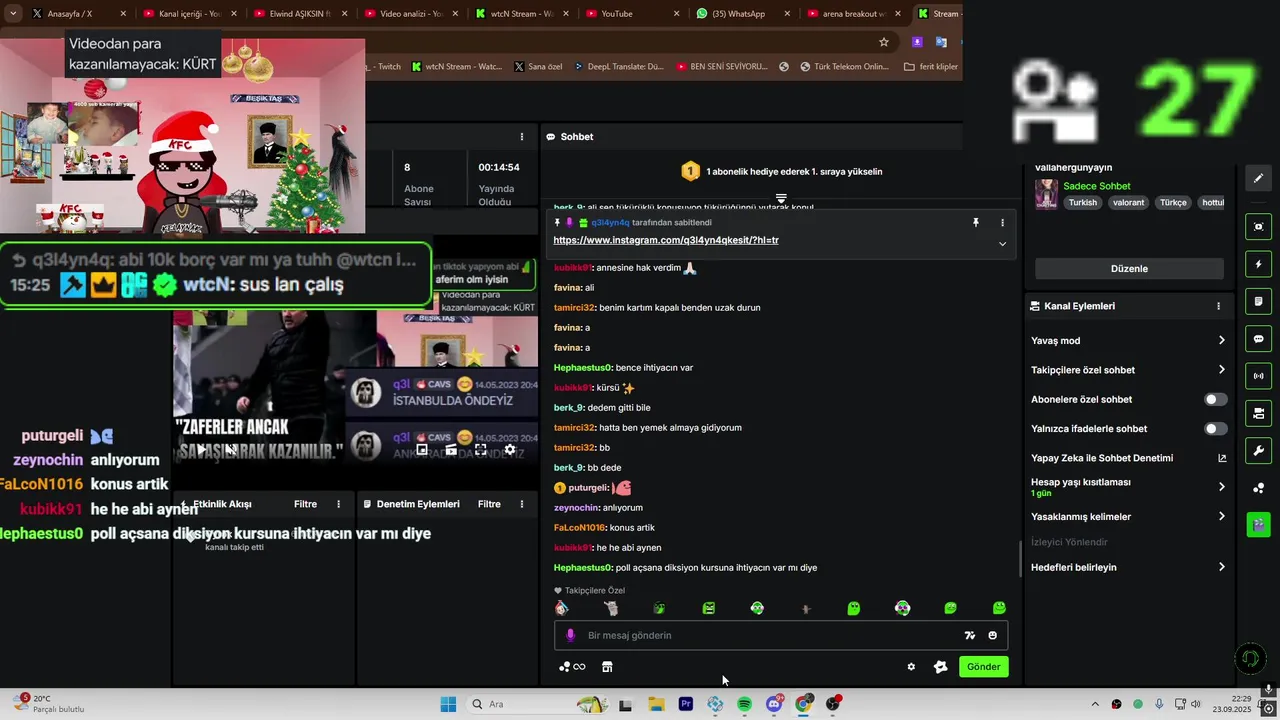The width and height of the screenshot is (1280, 720).
Task: Click the badge icon beside Gönder button
Action: tap(940, 667)
